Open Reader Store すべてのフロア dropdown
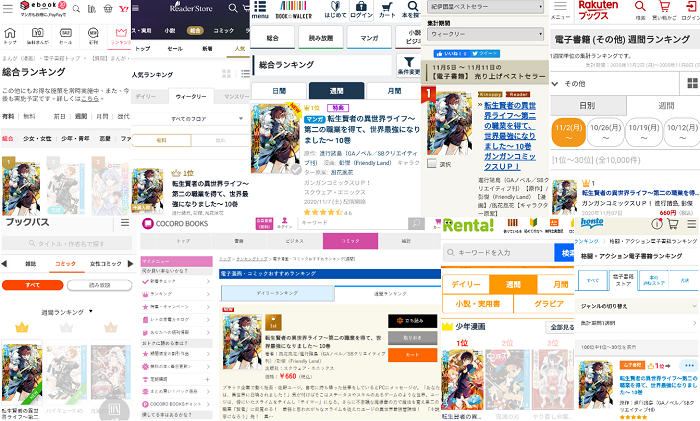This screenshot has height=421, width=700. 191,119
